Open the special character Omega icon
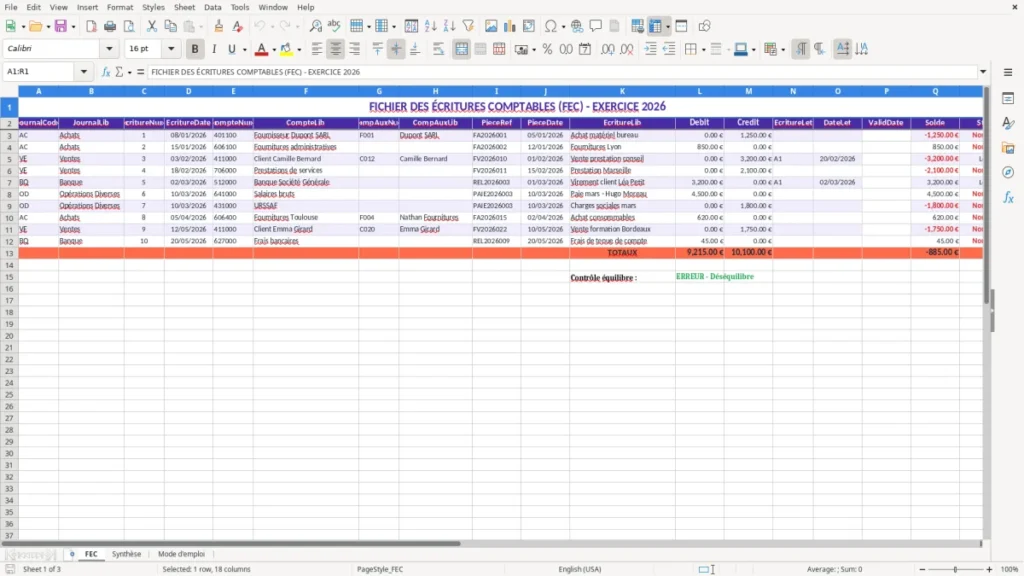Image resolution: width=1024 pixels, height=576 pixels. pos(551,26)
